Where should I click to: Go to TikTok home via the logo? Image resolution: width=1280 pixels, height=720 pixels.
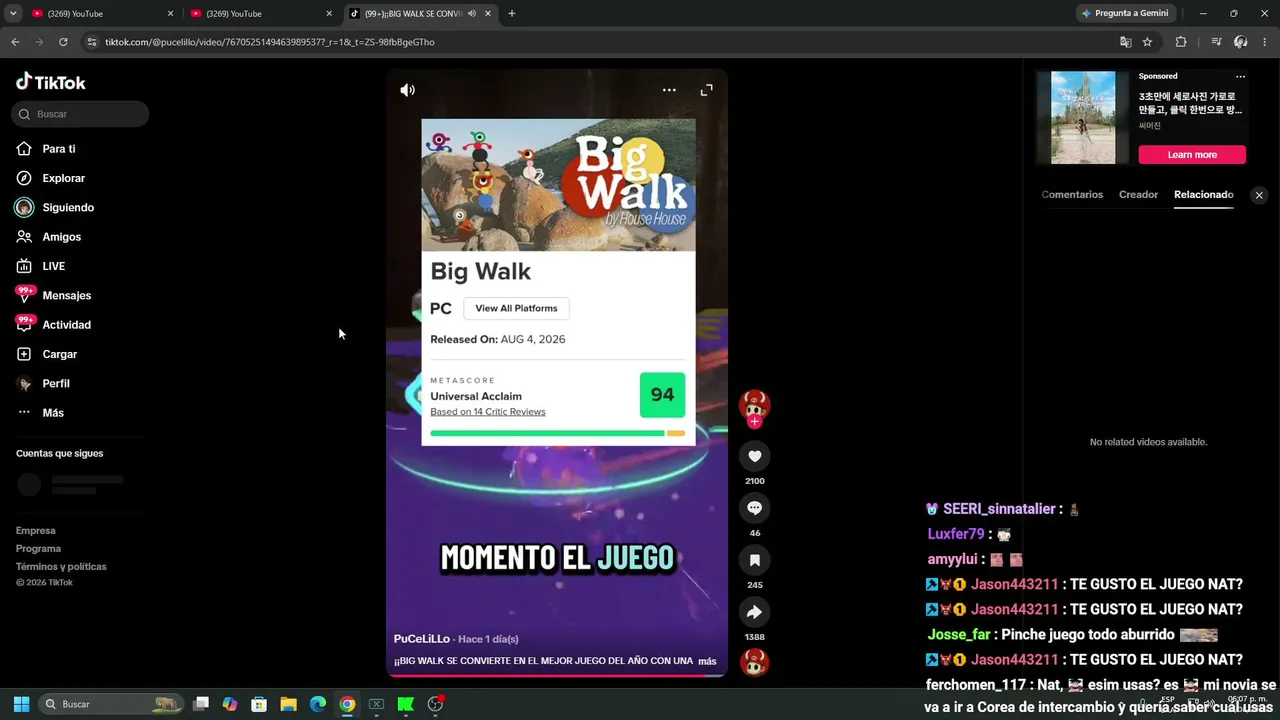[x=51, y=82]
